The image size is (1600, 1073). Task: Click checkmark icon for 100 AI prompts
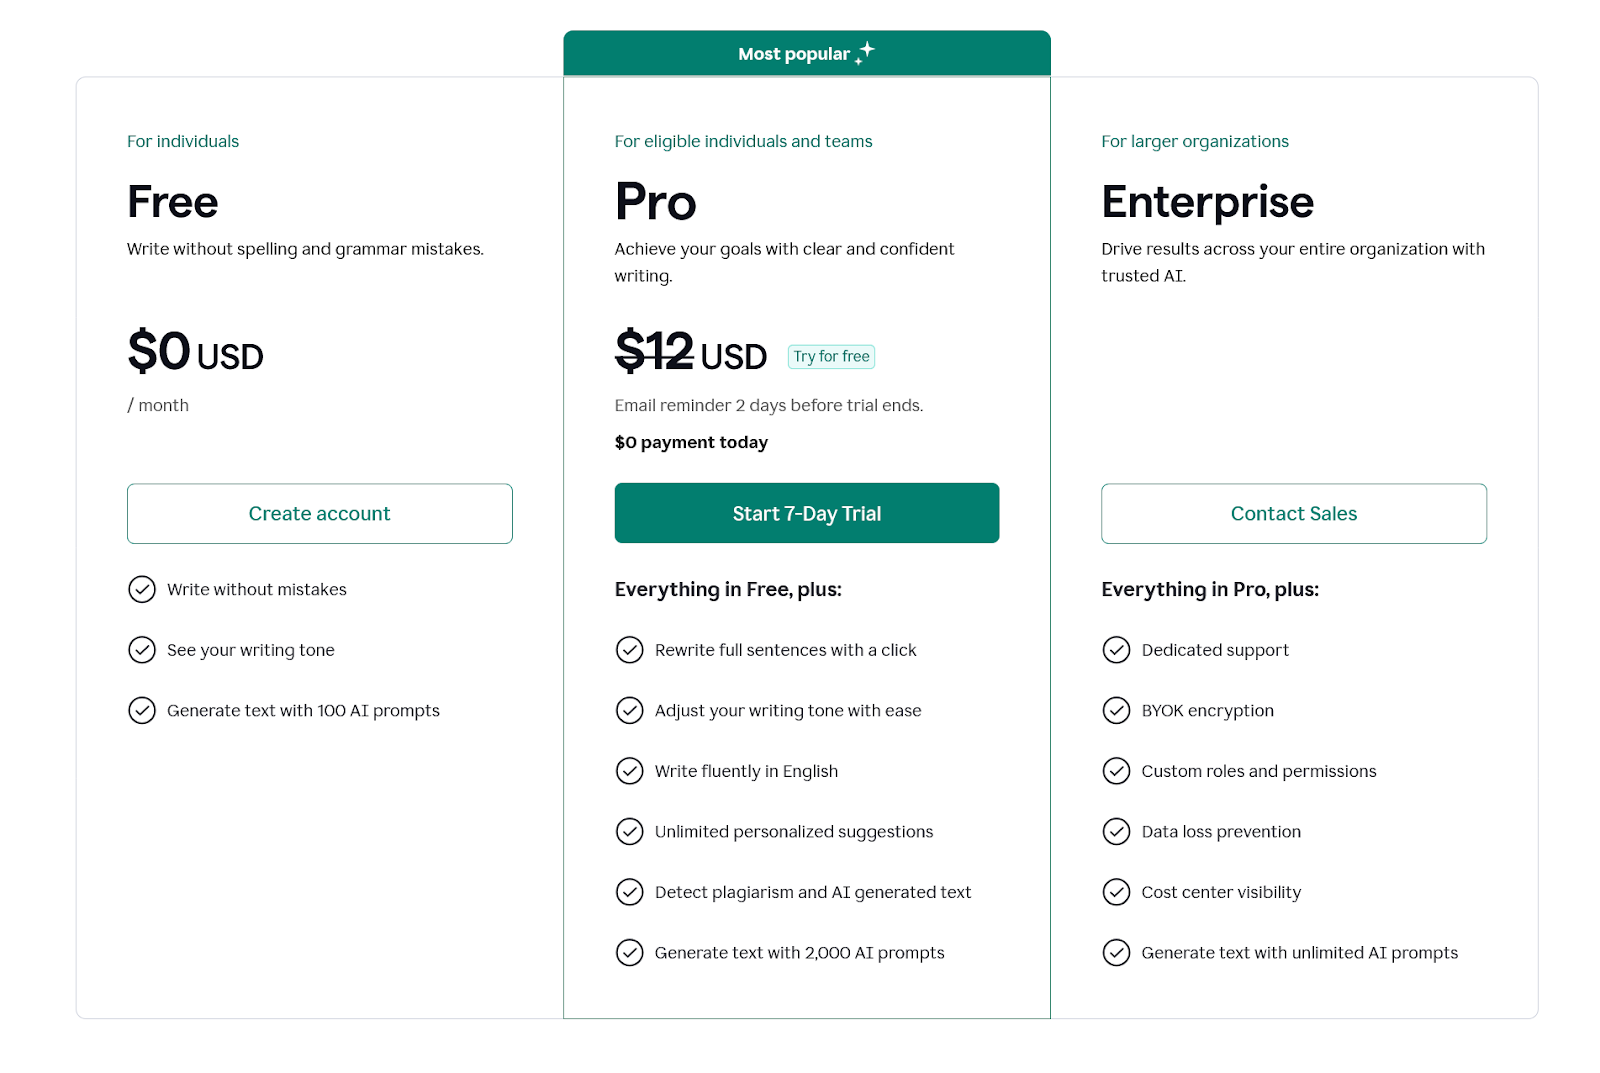tap(142, 710)
